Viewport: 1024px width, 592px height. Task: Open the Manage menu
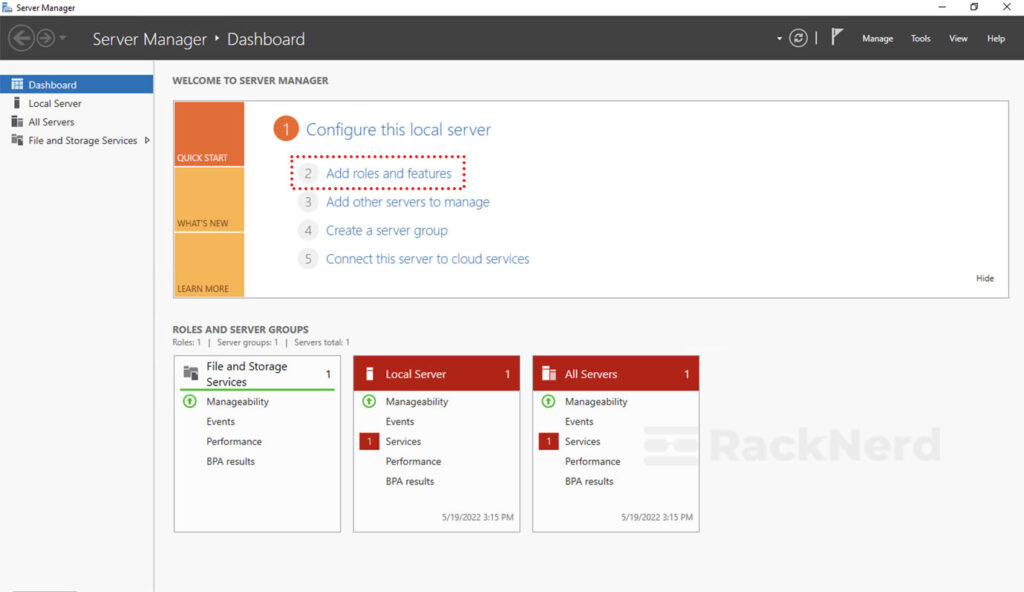pos(877,38)
